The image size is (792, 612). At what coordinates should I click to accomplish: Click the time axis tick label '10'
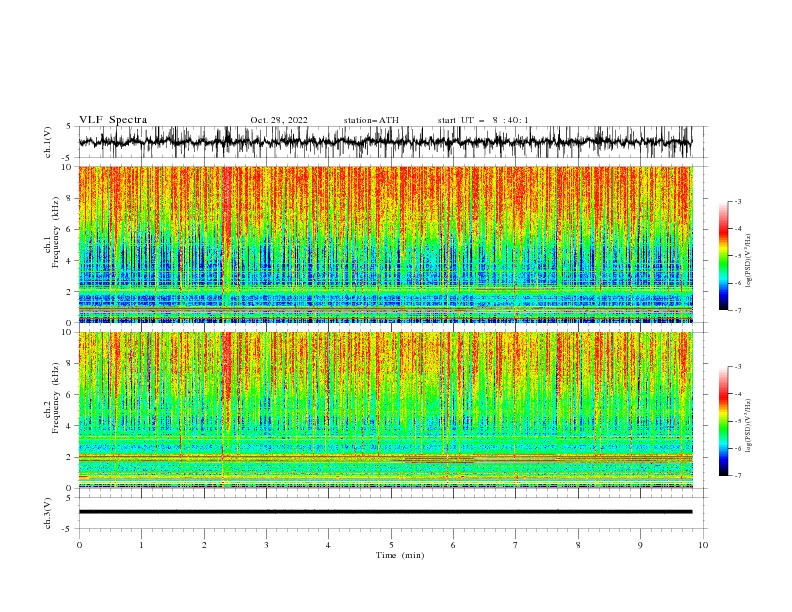(703, 545)
